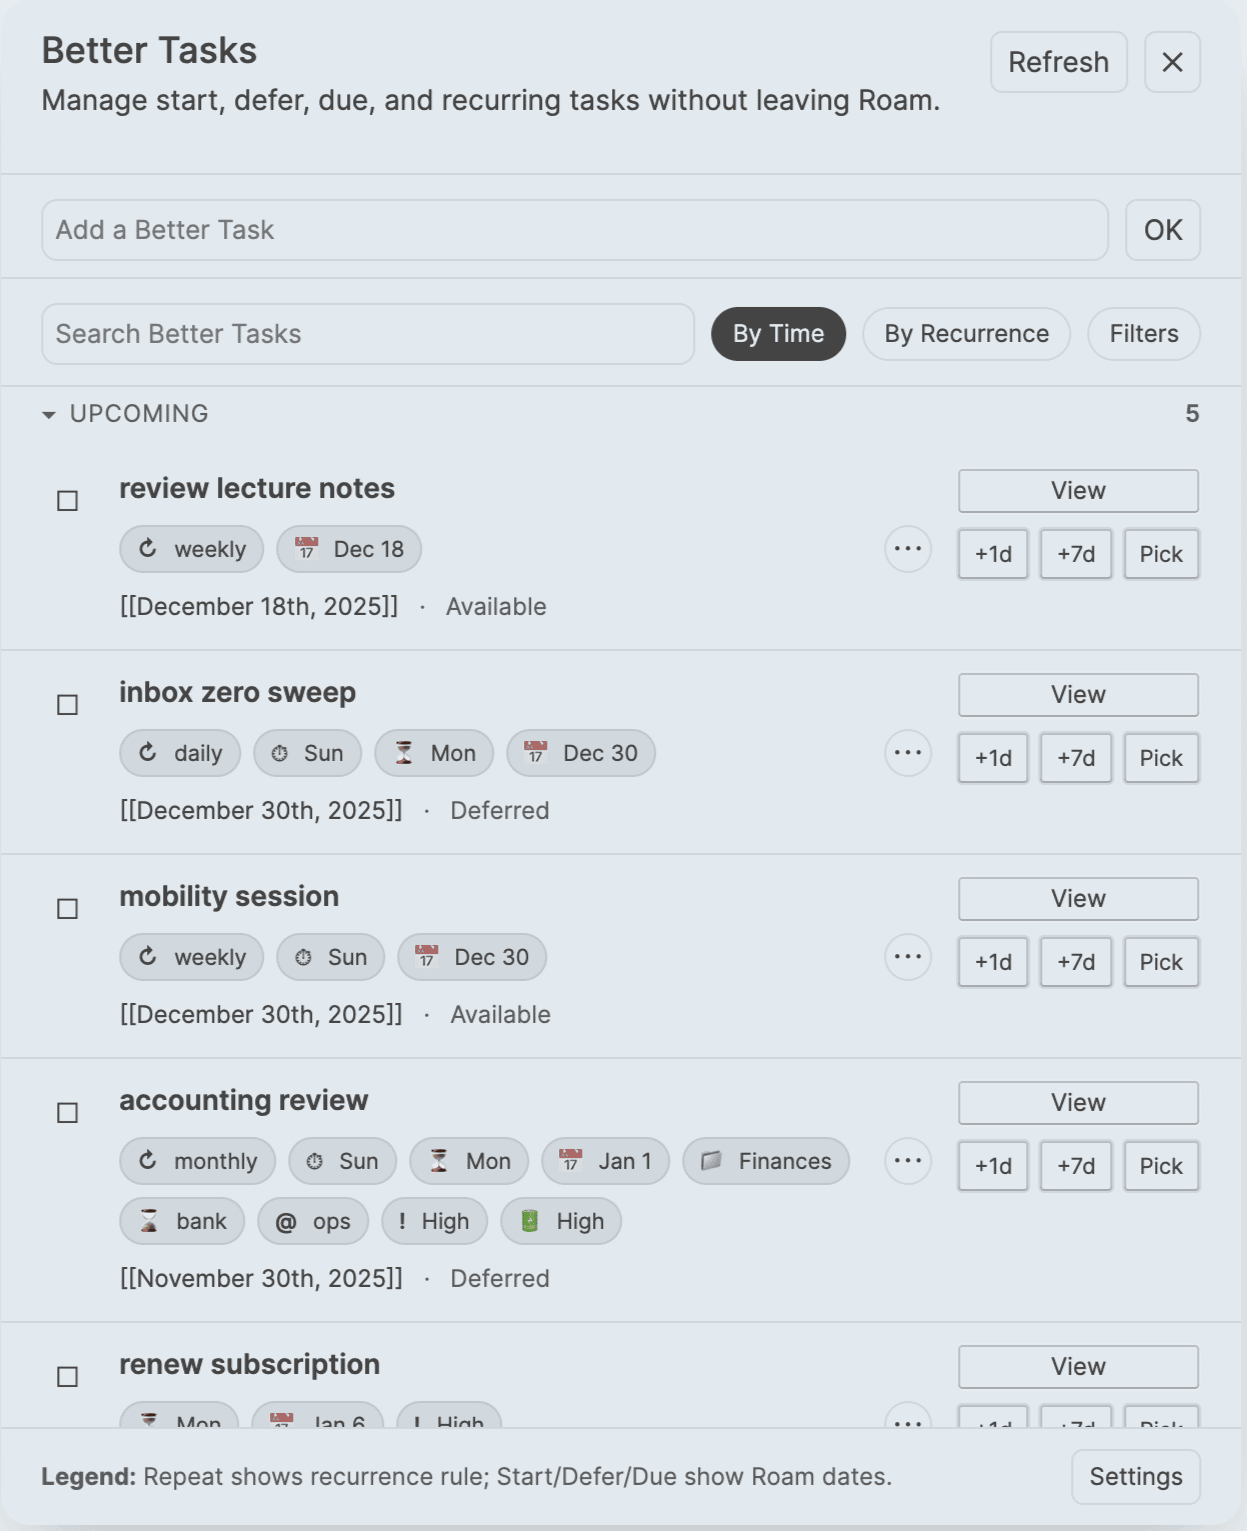Collapse the Upcoming section
Screen dimensions: 1247x1531
tap(49, 414)
